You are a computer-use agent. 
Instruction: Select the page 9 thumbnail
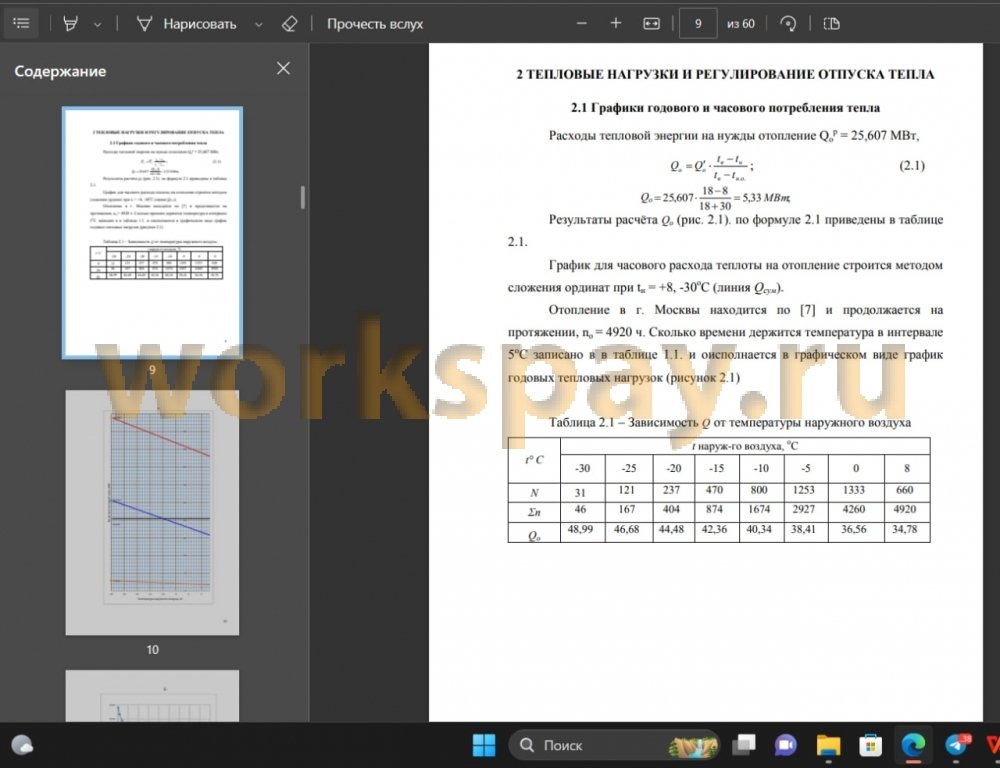(x=152, y=233)
